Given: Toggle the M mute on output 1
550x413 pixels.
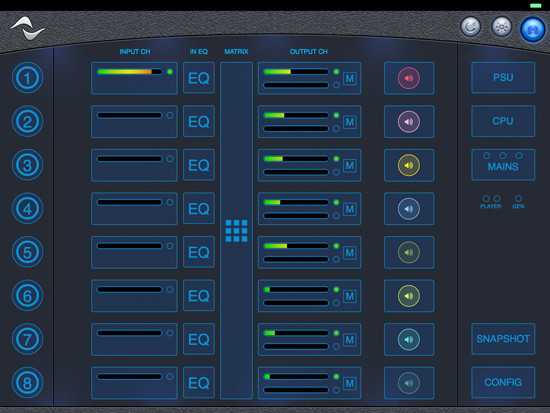Looking at the screenshot, I should tap(350, 78).
